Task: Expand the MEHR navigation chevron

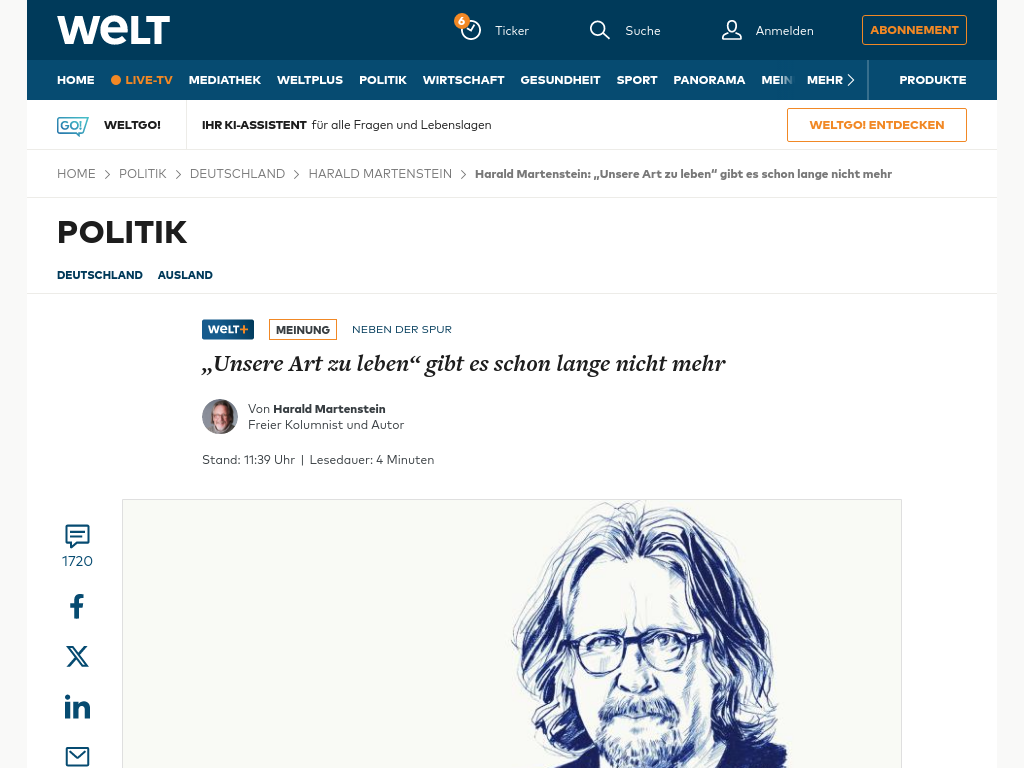Action: 851,80
